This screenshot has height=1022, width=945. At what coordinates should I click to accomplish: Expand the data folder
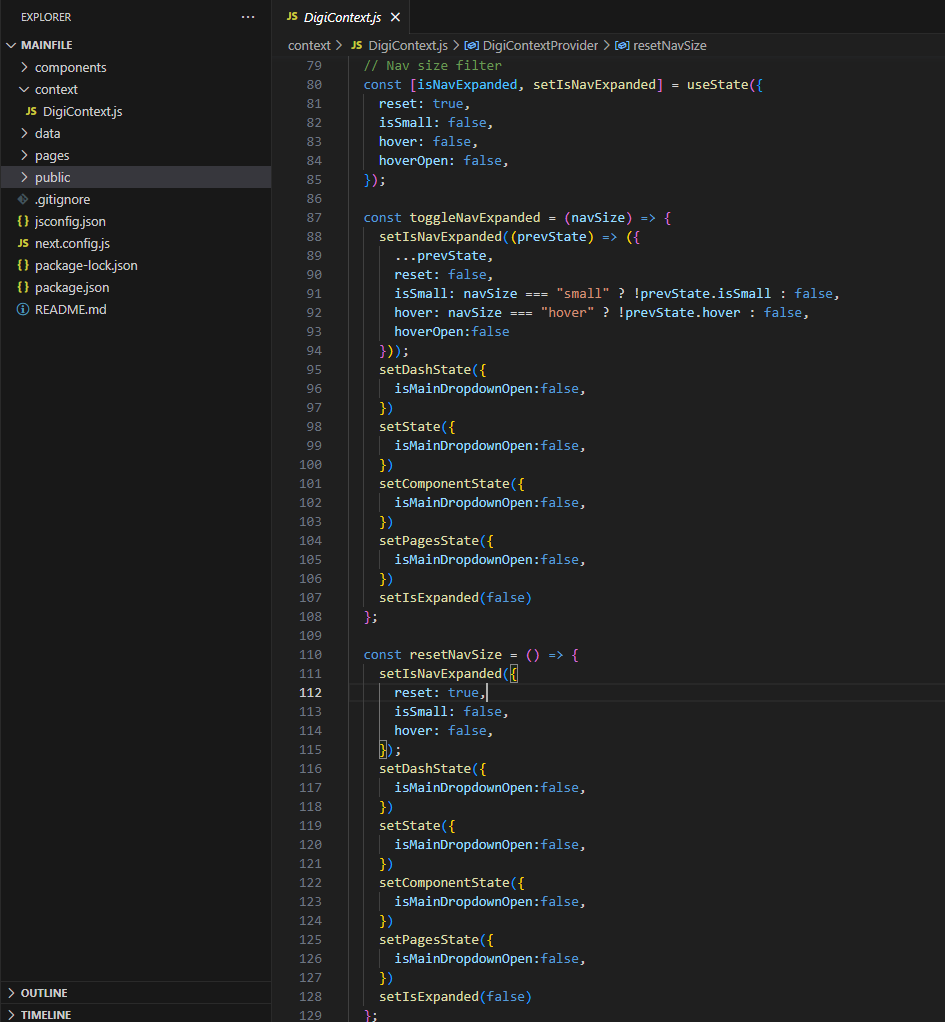47,134
